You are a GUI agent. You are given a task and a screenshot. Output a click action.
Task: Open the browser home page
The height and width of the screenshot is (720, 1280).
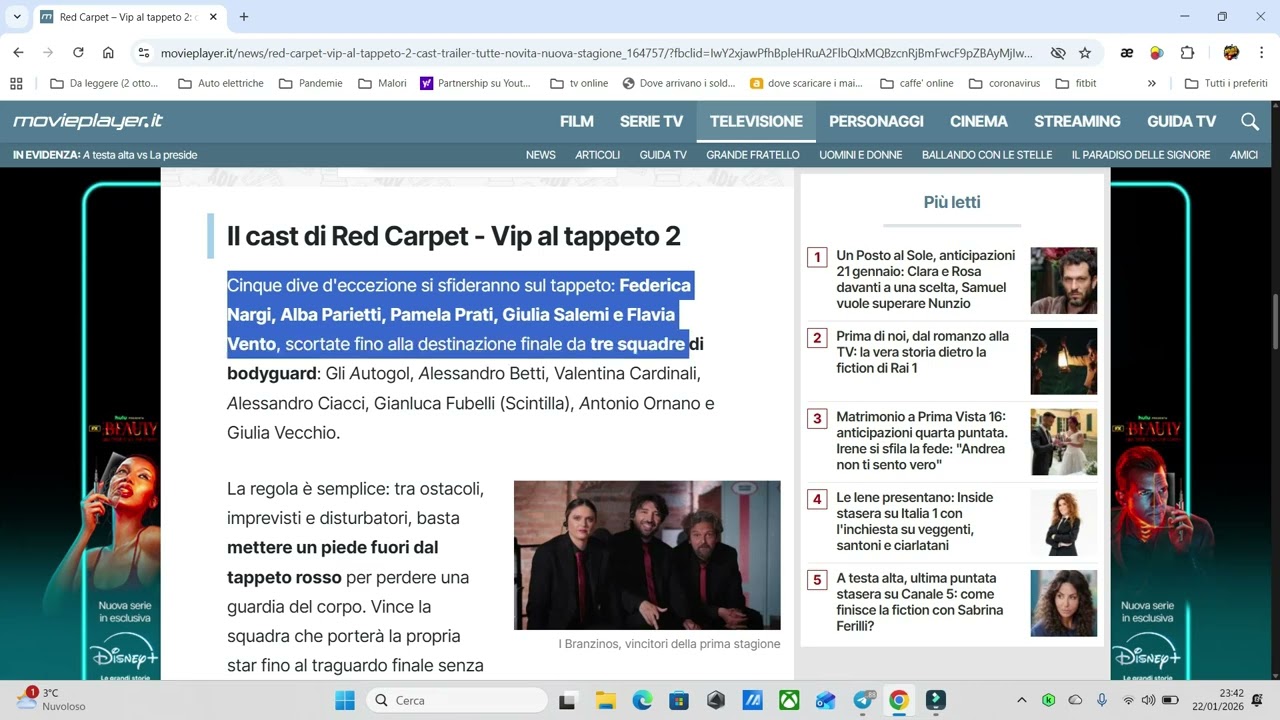coord(108,53)
